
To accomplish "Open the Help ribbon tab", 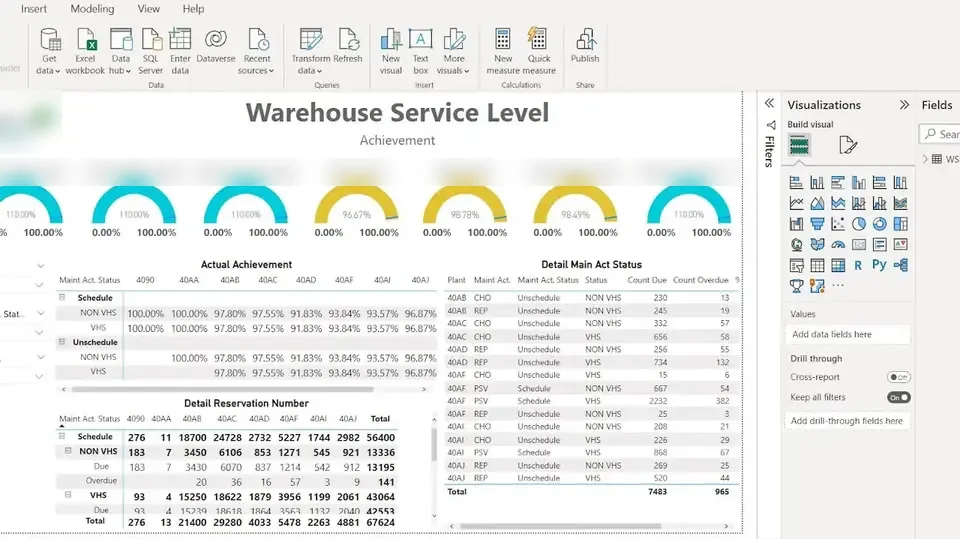I will click(x=193, y=9).
